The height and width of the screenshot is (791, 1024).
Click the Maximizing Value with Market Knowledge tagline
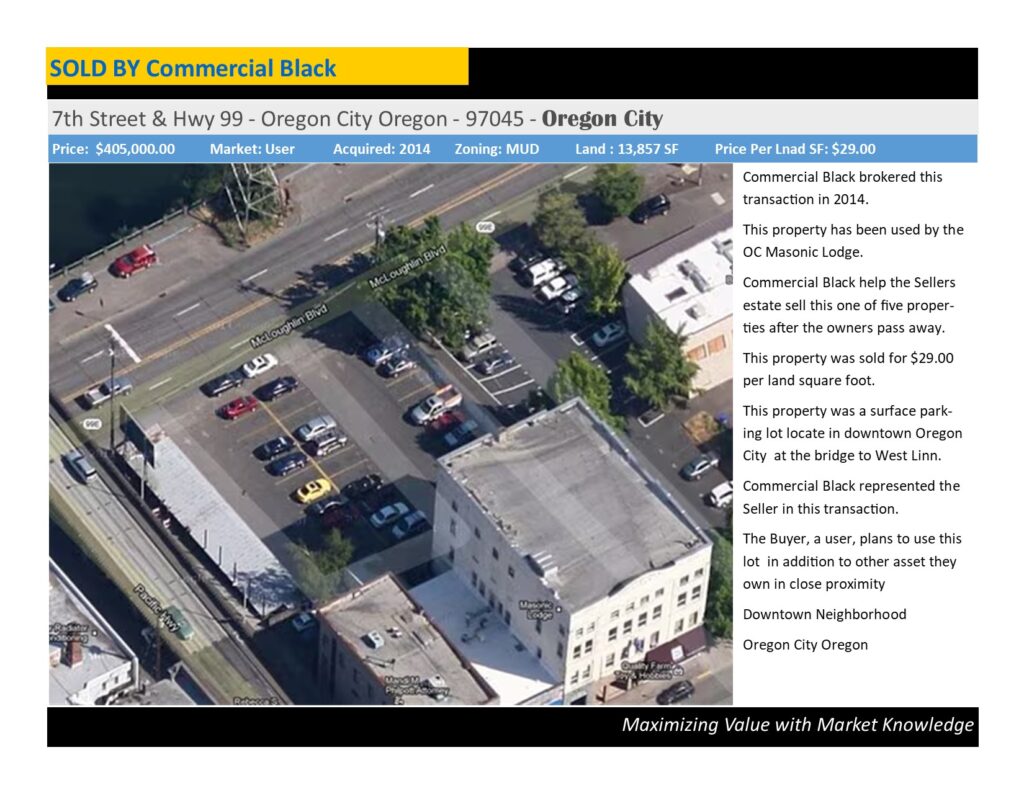click(797, 725)
